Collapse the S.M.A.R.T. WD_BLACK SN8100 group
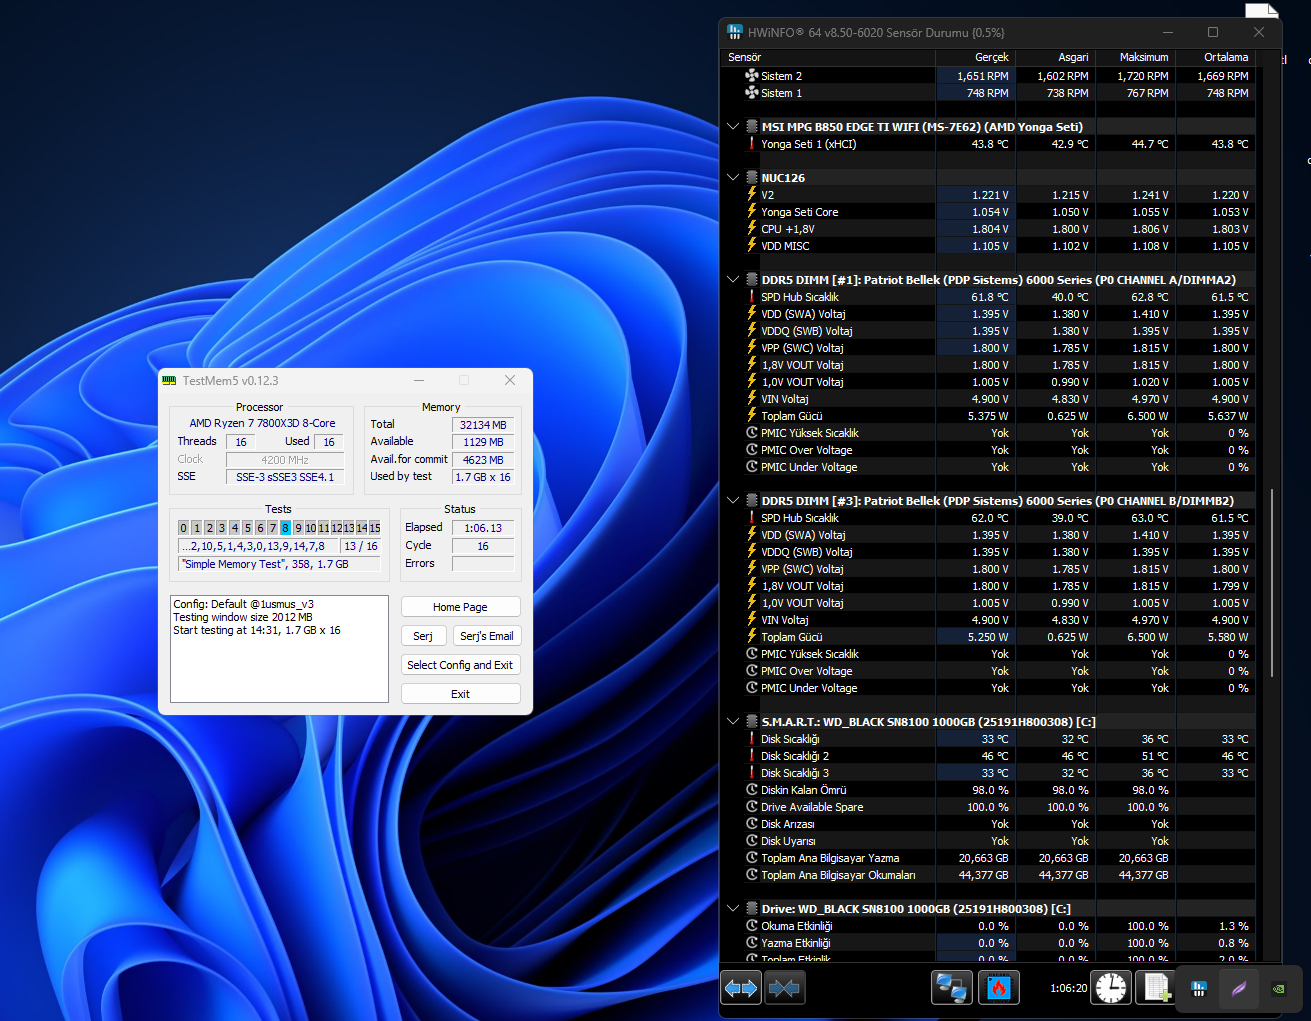This screenshot has width=1311, height=1021. pos(733,722)
